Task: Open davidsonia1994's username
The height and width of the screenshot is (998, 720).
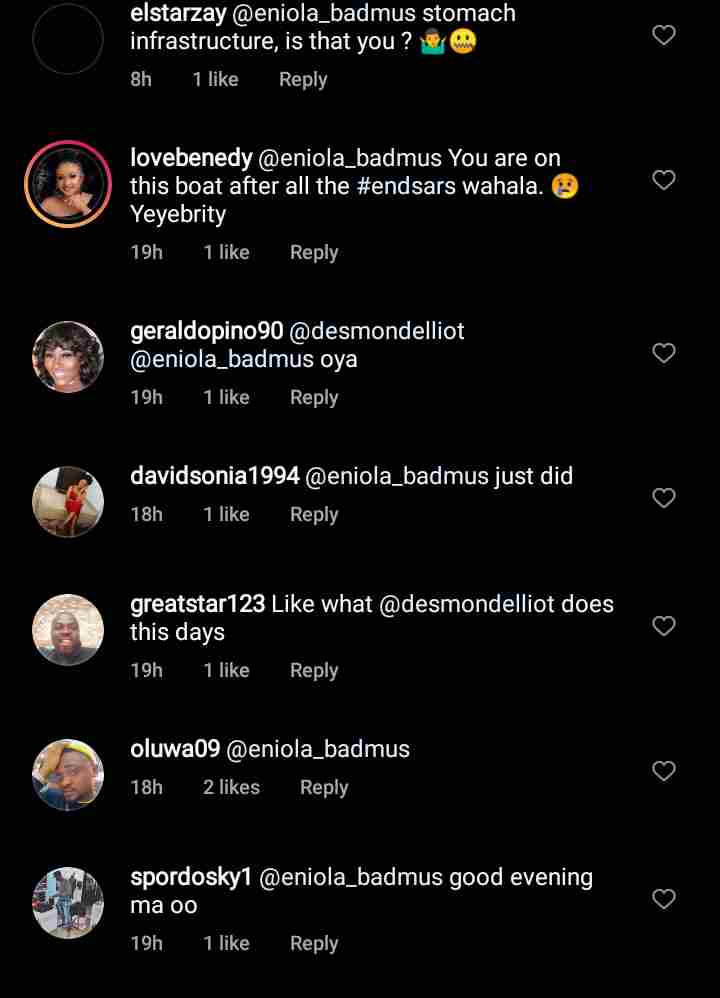Action: (215, 476)
